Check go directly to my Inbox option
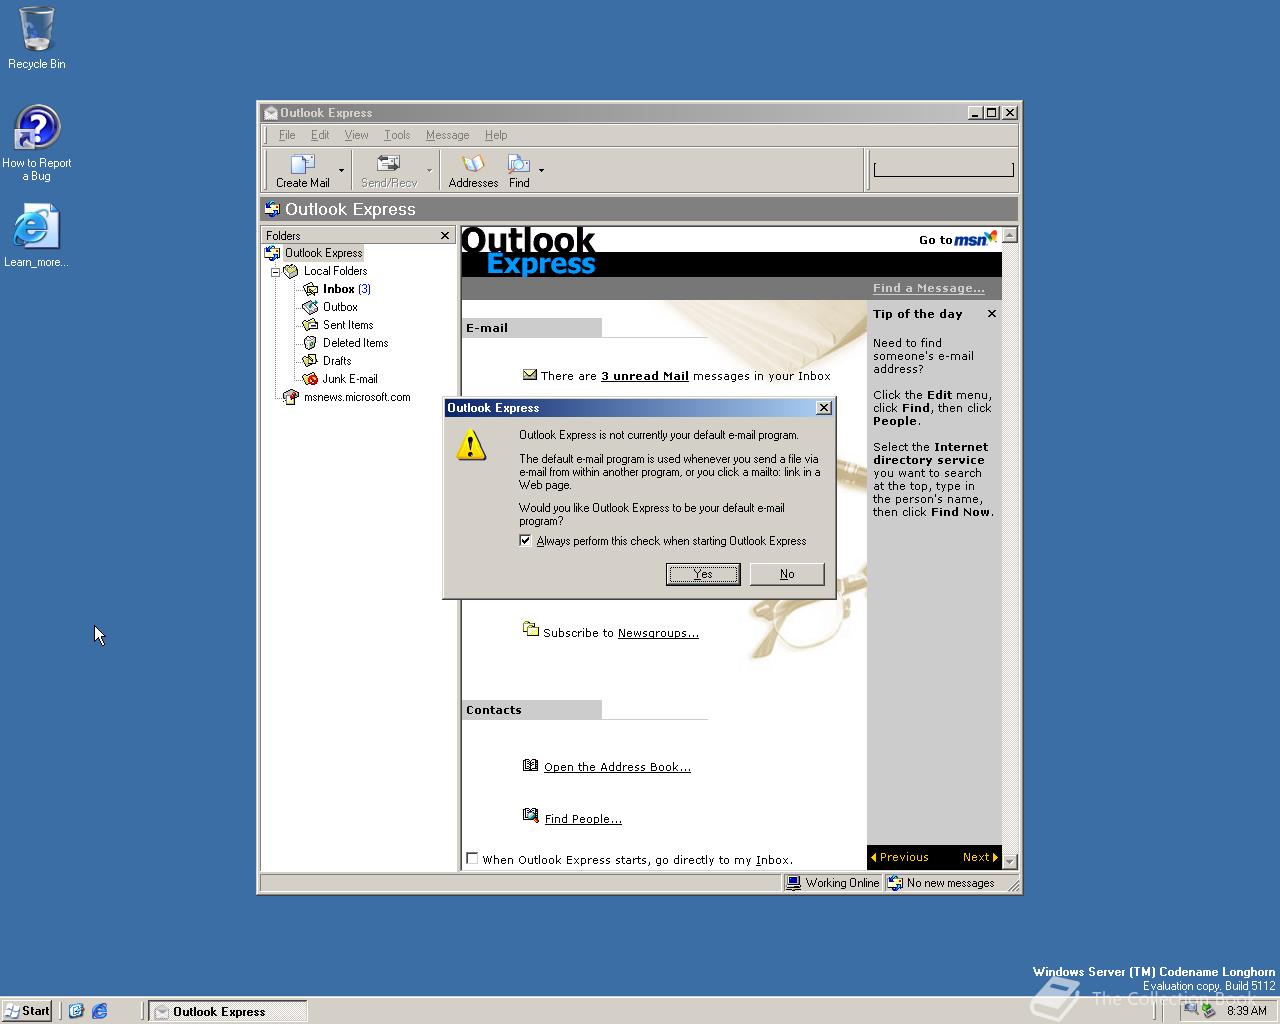1280x1024 pixels. [472, 858]
